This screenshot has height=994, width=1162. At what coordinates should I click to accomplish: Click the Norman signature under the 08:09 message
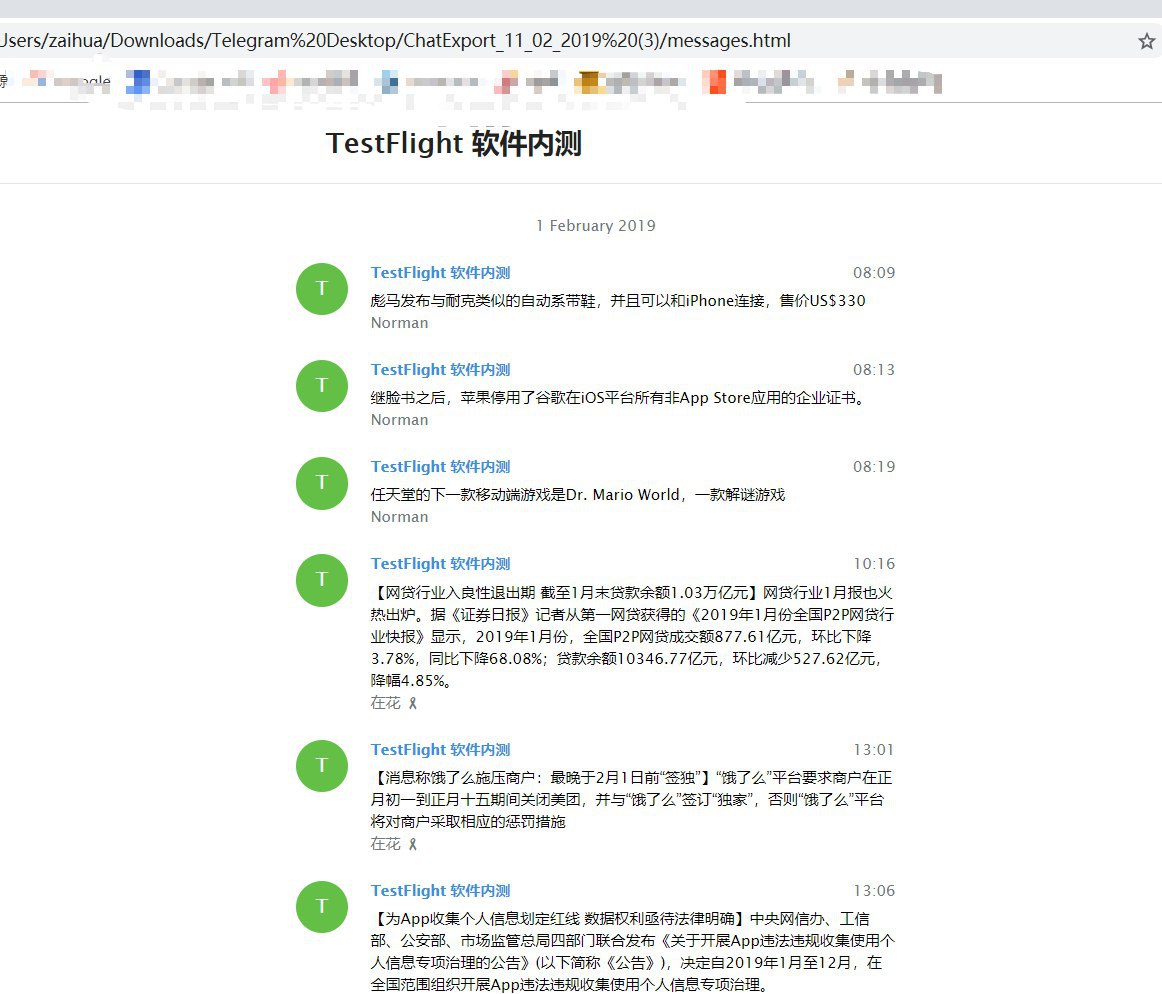(399, 323)
